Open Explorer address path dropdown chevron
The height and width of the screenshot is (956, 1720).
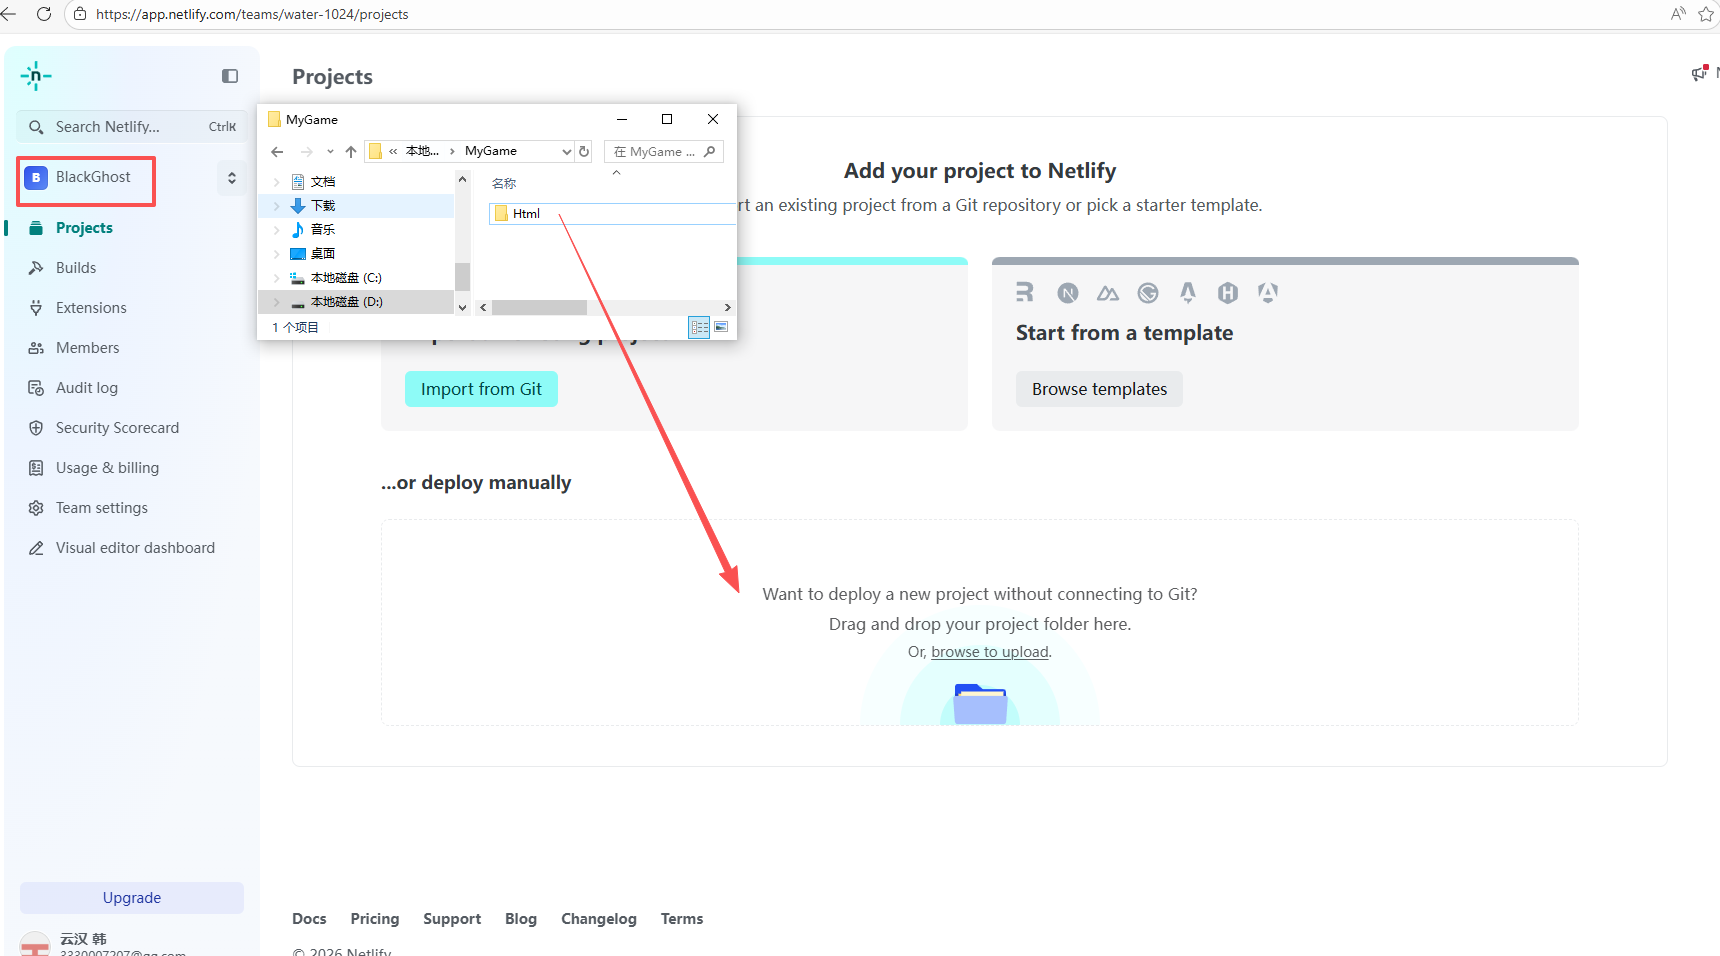click(x=567, y=152)
